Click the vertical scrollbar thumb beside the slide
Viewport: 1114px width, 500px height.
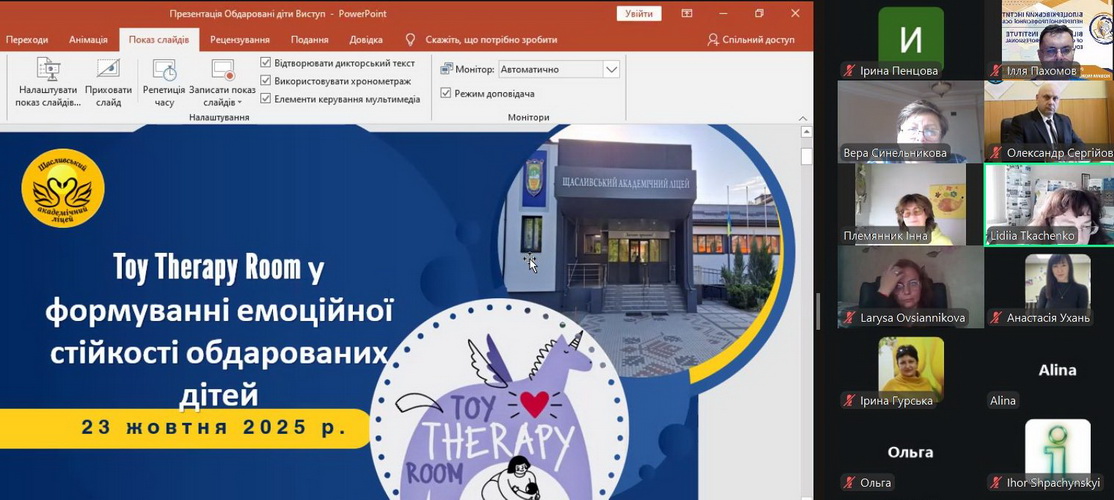(806, 156)
